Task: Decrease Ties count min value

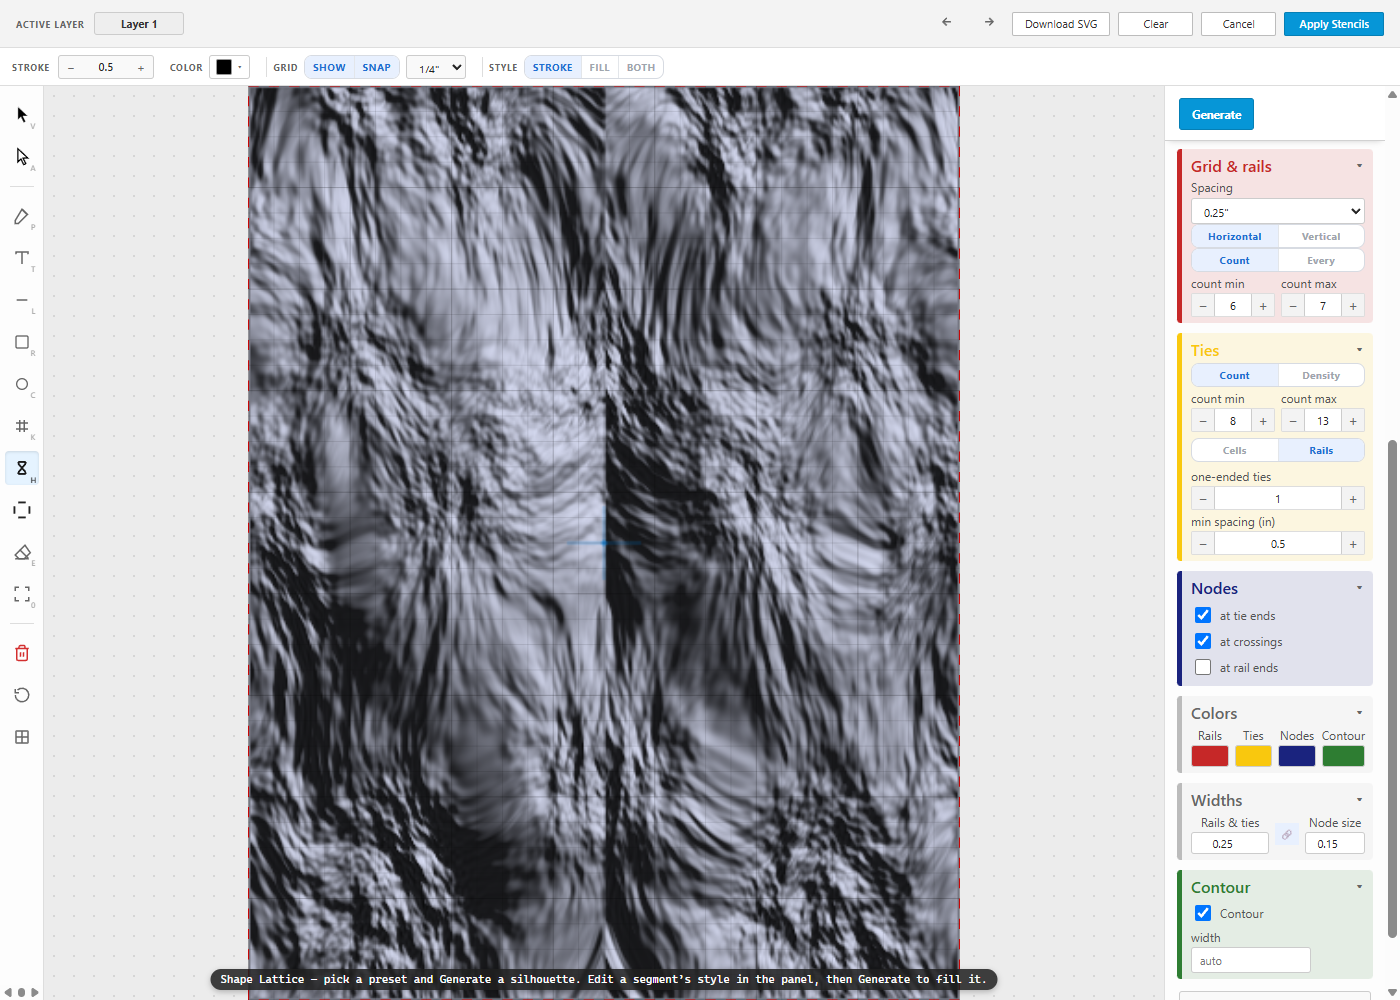Action: coord(1203,421)
